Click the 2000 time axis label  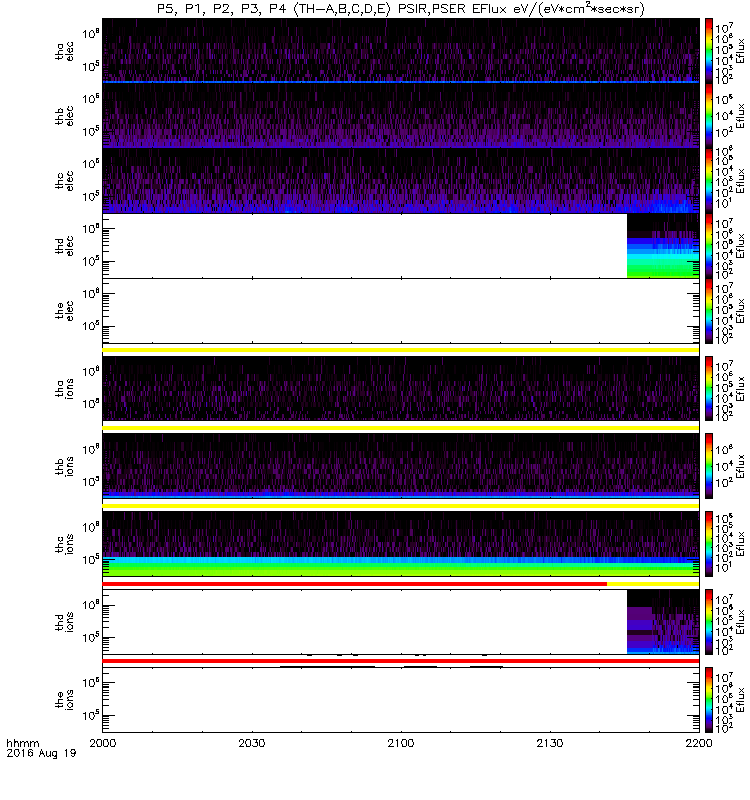pos(103,743)
